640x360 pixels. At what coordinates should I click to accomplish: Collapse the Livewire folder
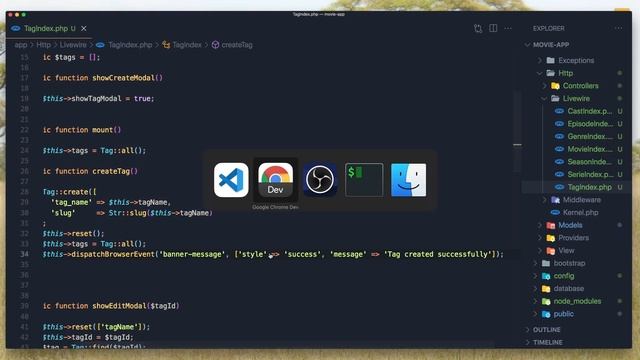click(x=576, y=98)
